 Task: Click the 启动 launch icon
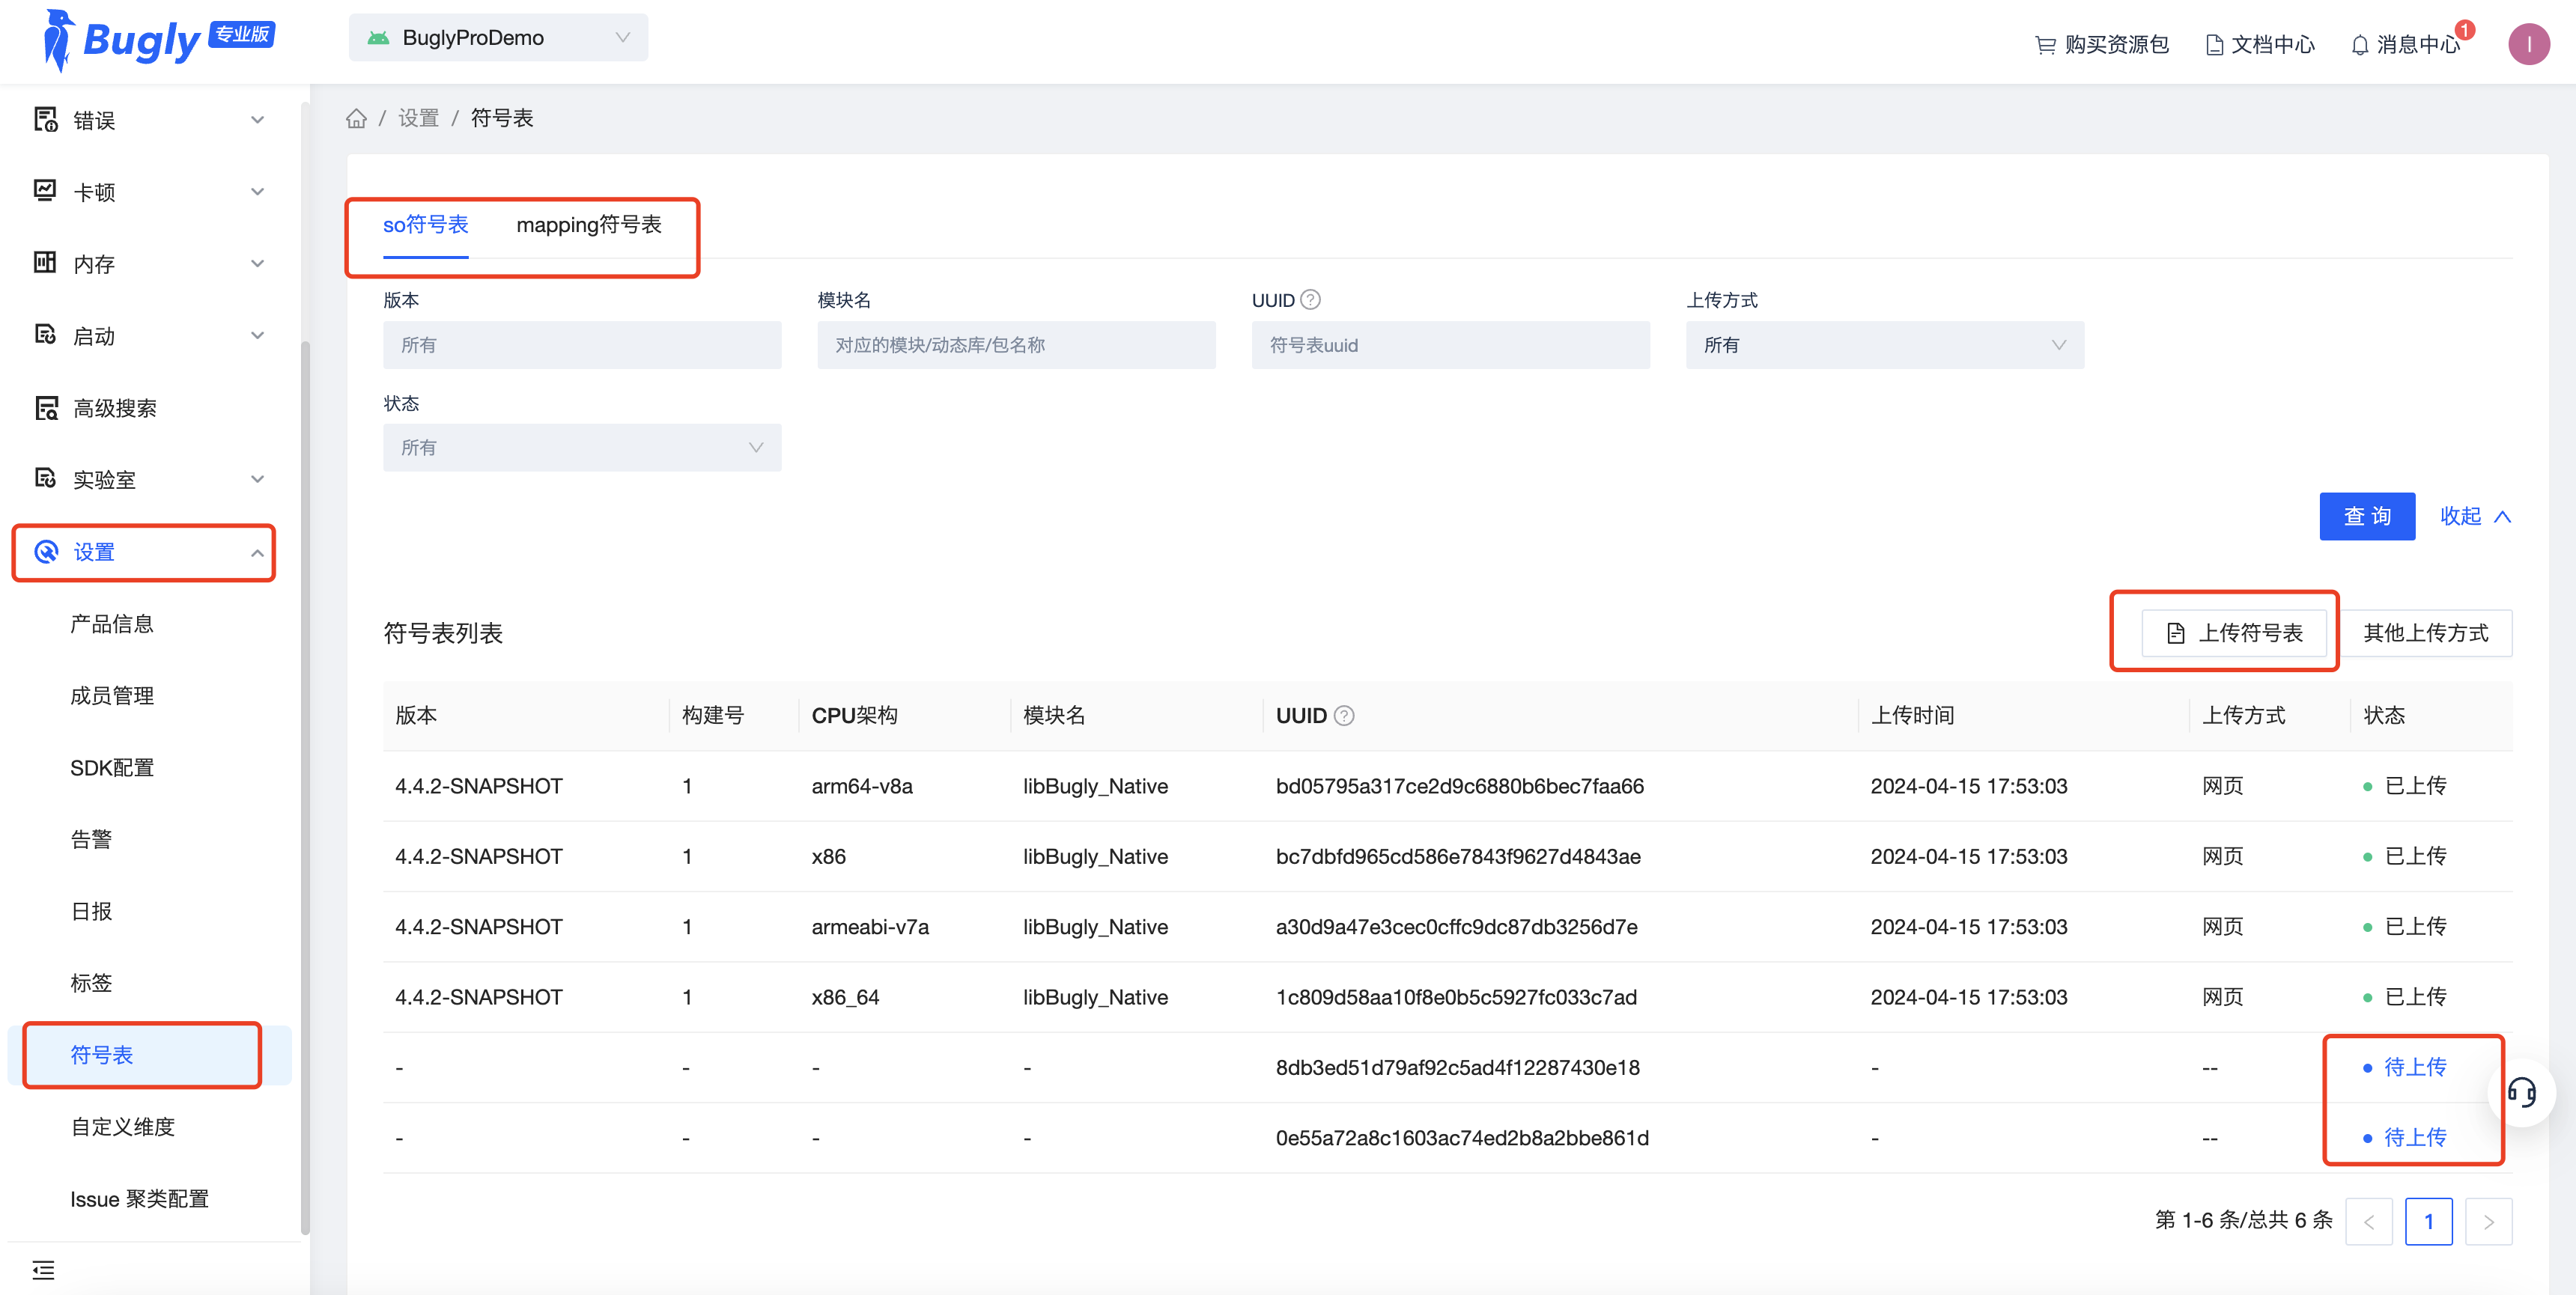45,335
